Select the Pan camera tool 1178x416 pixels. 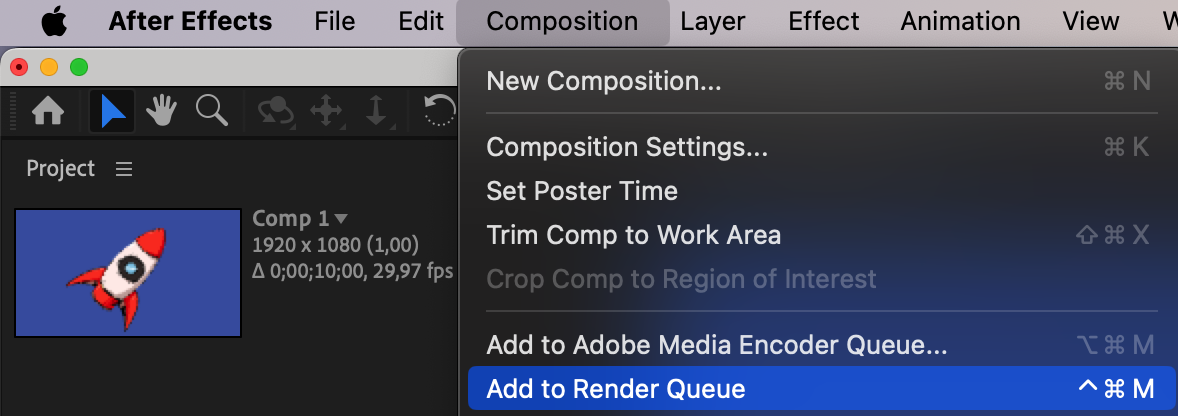[326, 111]
